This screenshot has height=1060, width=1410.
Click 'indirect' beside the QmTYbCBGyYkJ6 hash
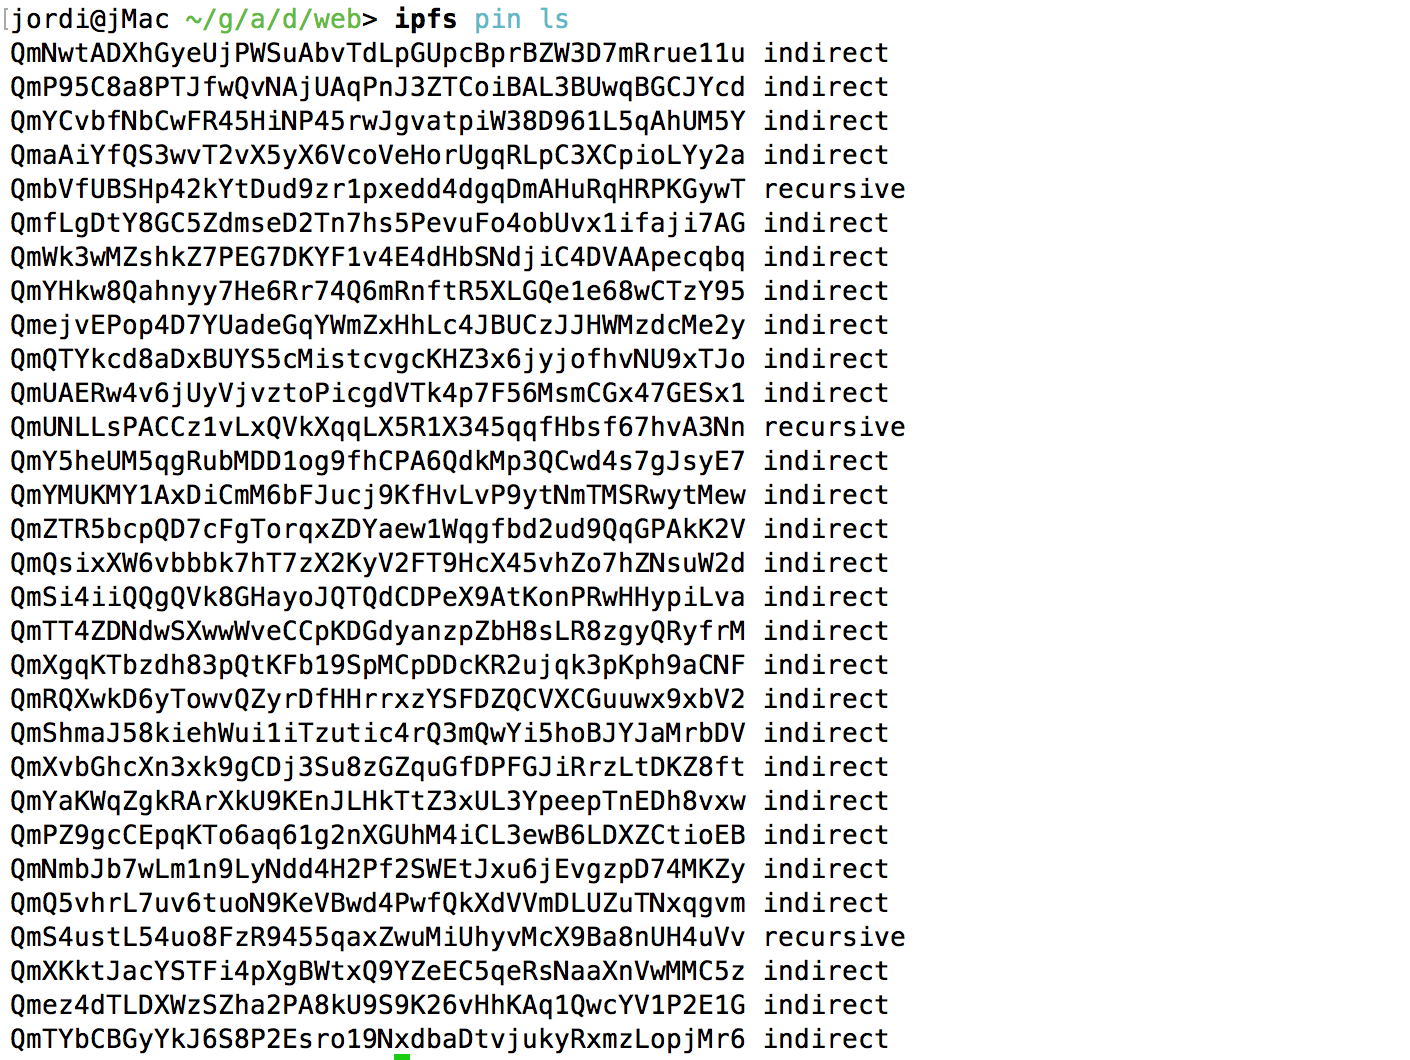click(x=826, y=1039)
